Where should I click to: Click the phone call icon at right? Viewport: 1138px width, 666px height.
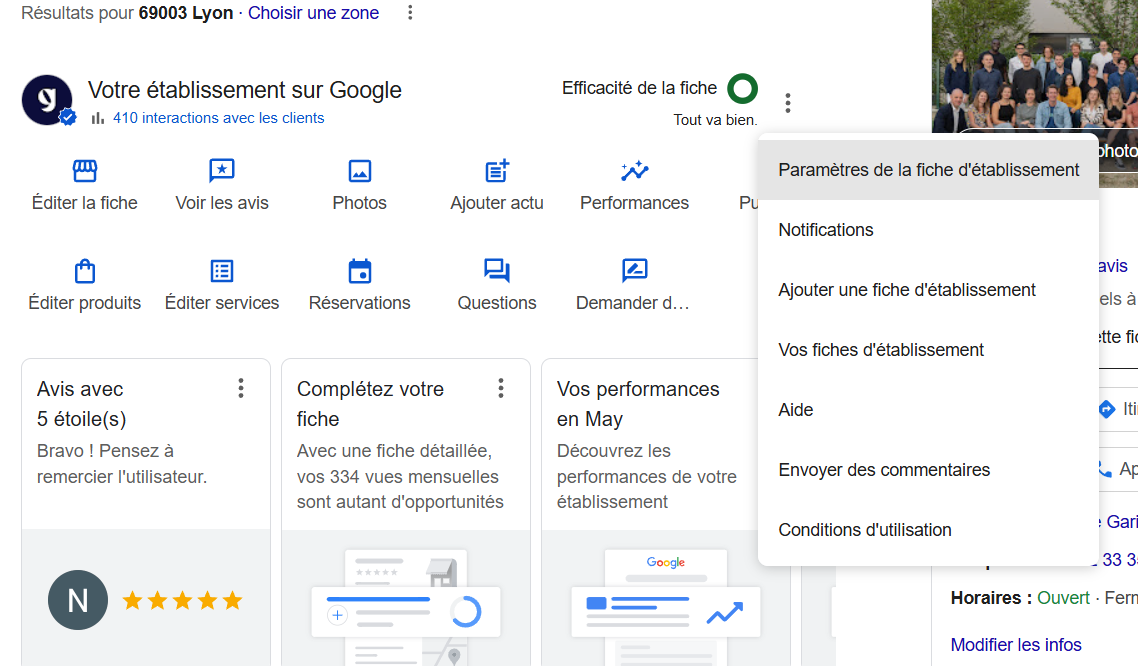point(1105,470)
